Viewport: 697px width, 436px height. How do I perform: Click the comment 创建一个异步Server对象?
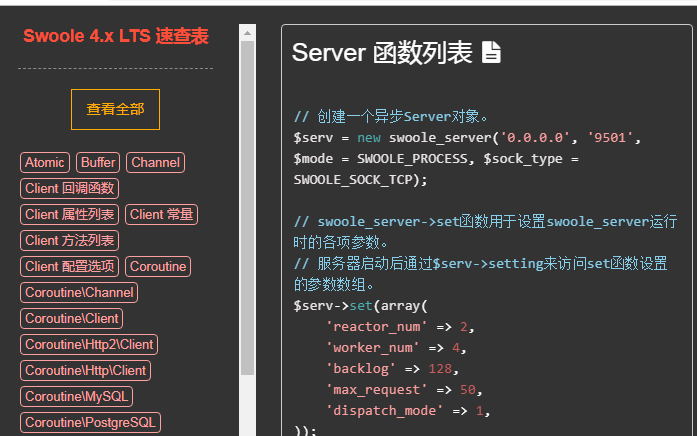(x=390, y=116)
